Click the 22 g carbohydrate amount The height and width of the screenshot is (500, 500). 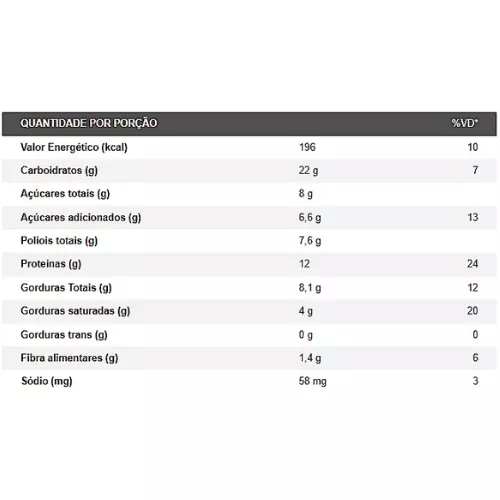(x=308, y=171)
